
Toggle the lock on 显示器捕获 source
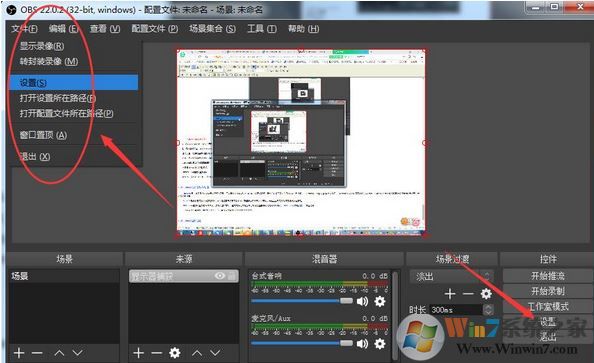[x=232, y=276]
